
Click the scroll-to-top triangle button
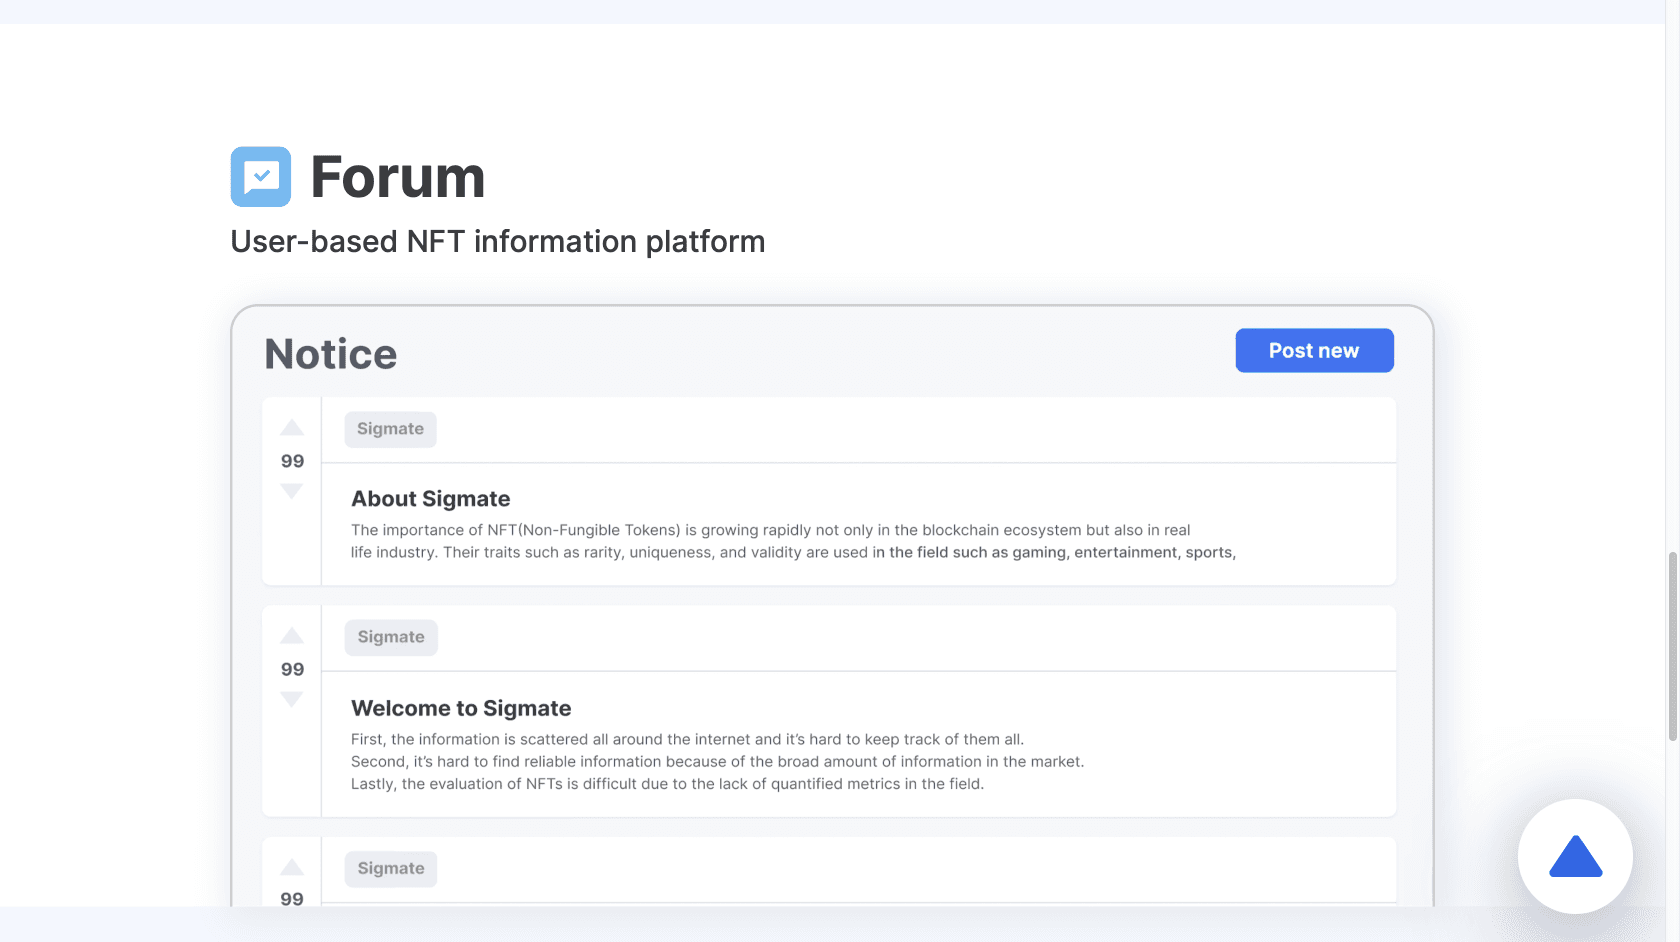click(1575, 856)
